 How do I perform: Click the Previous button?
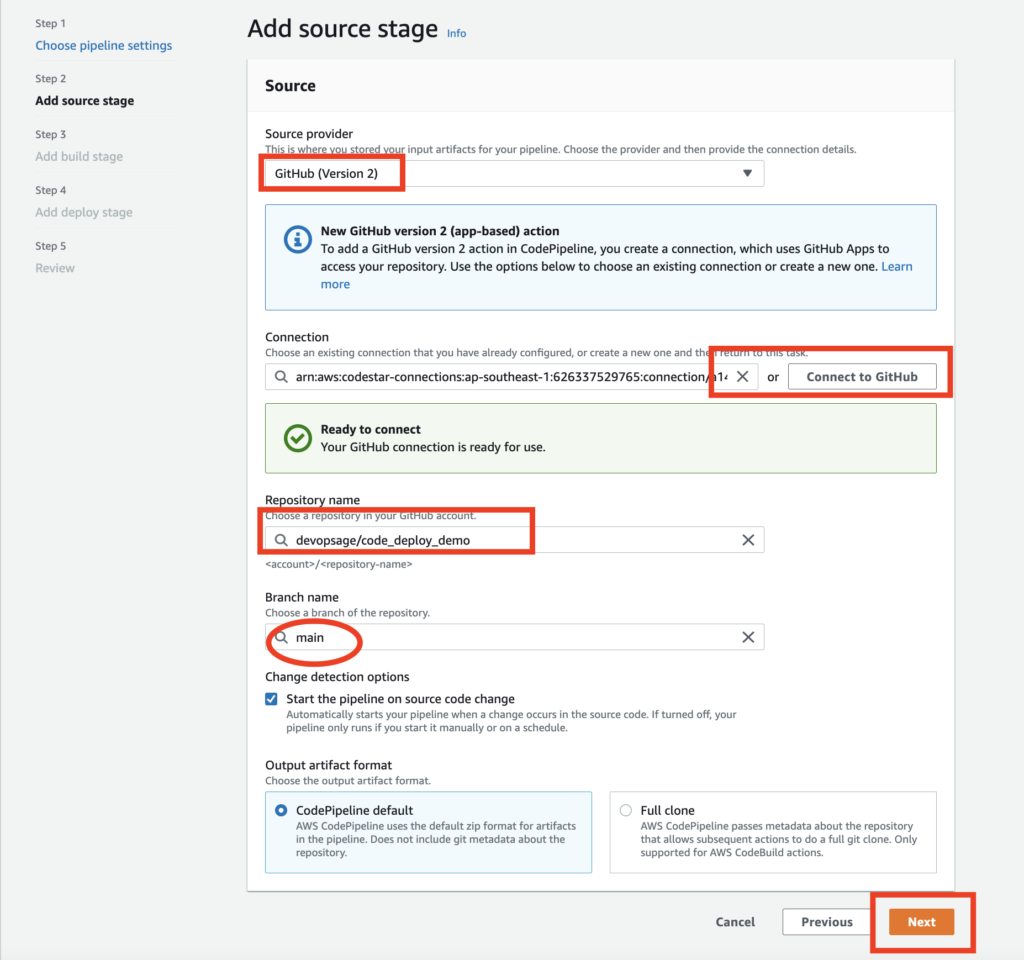[x=827, y=922]
